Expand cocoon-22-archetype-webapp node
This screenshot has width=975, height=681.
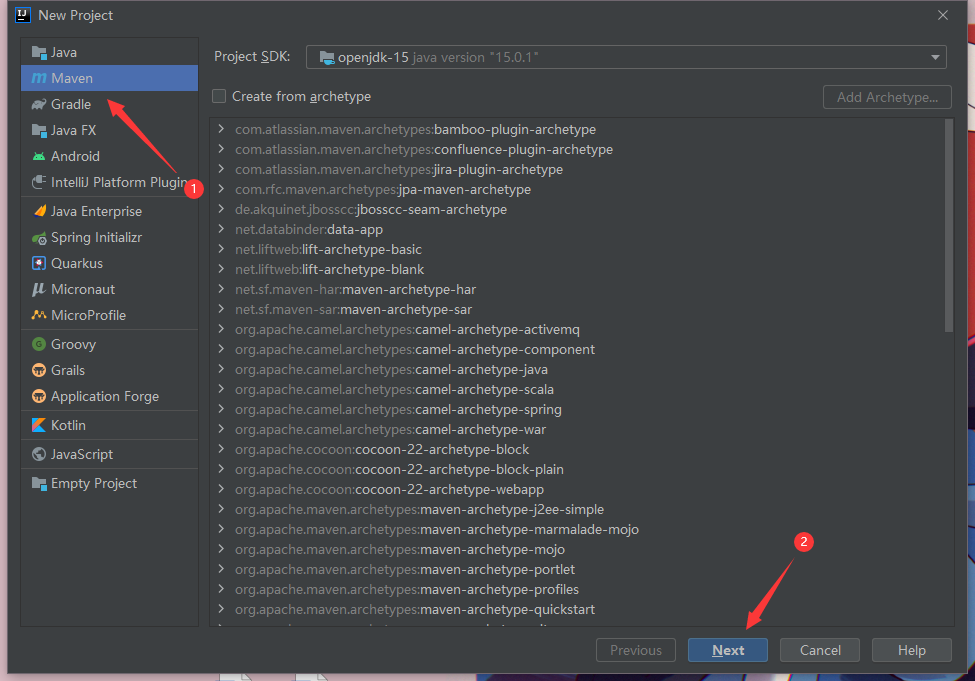tap(221, 489)
